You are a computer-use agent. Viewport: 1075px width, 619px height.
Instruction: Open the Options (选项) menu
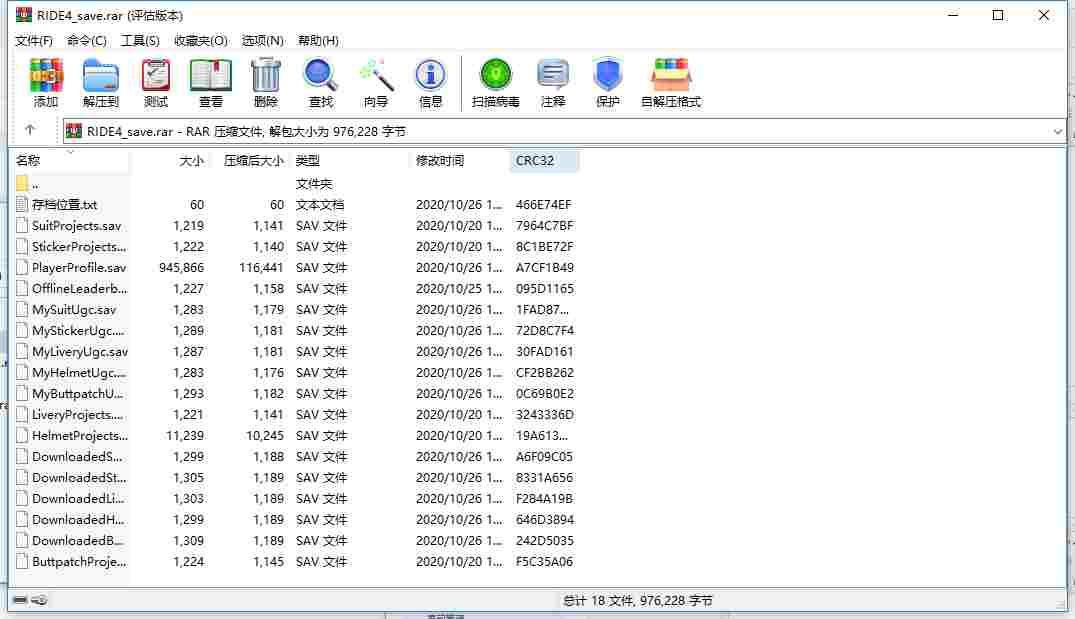click(263, 40)
